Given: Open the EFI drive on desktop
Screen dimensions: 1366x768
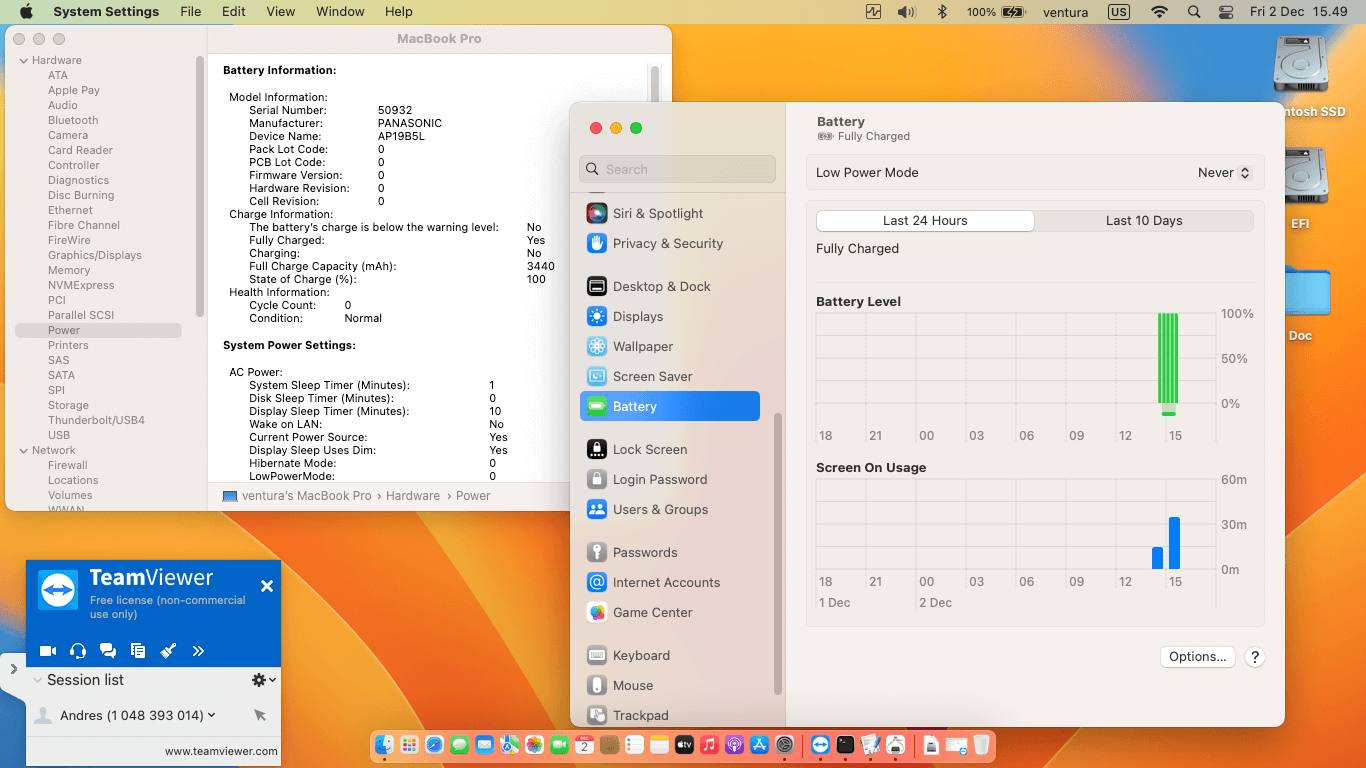Looking at the screenshot, I should (x=1300, y=189).
